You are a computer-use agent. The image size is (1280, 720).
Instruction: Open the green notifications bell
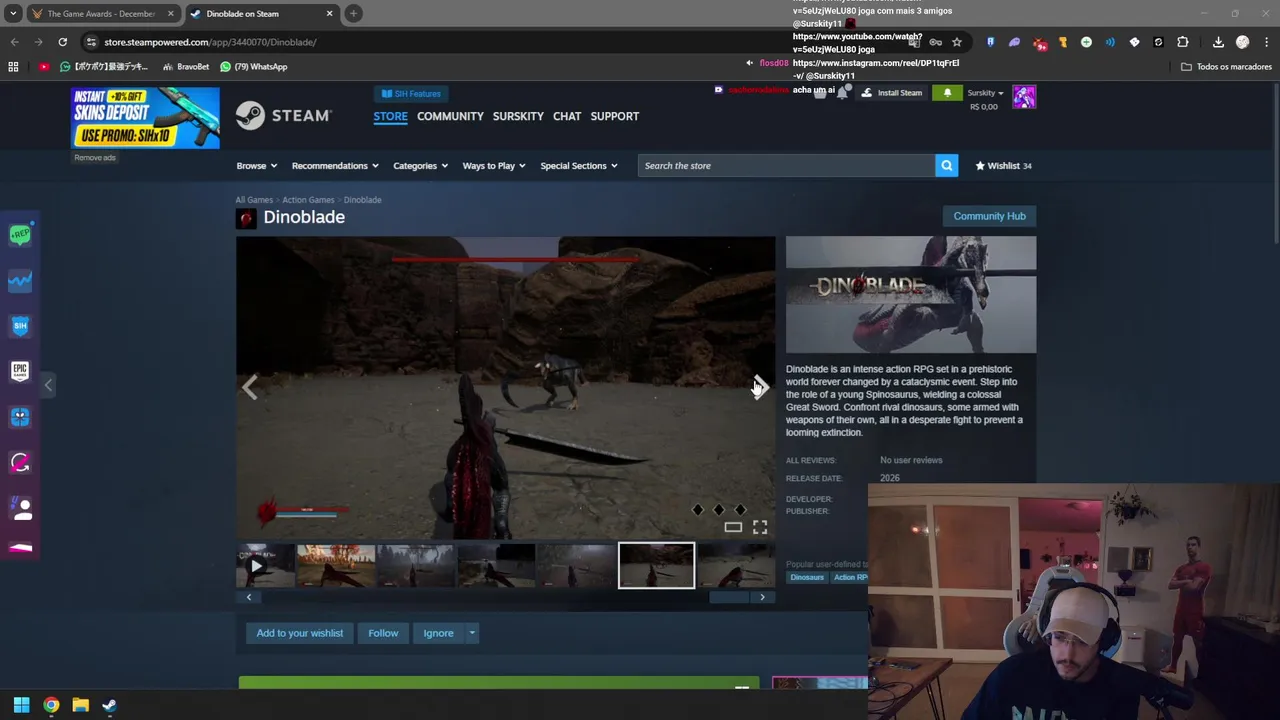pyautogui.click(x=947, y=93)
